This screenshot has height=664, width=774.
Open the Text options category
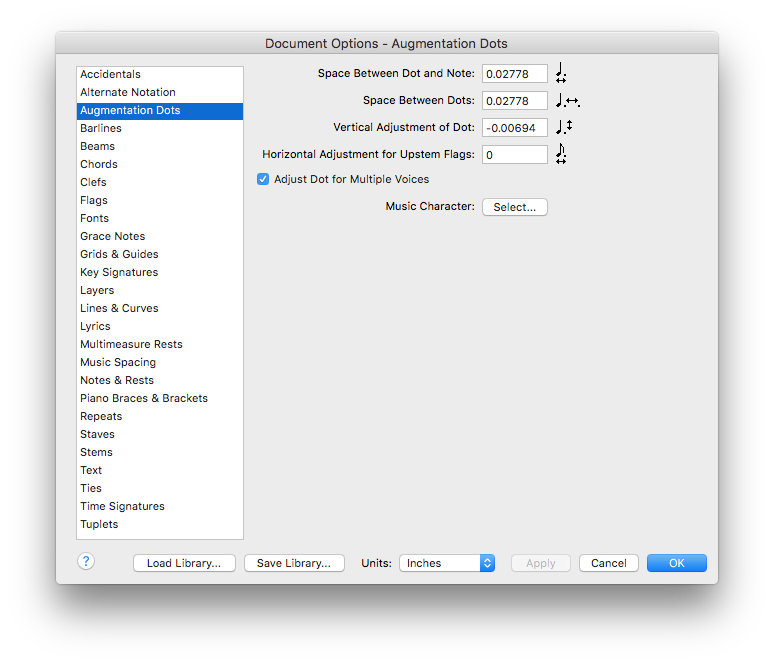pyautogui.click(x=160, y=470)
